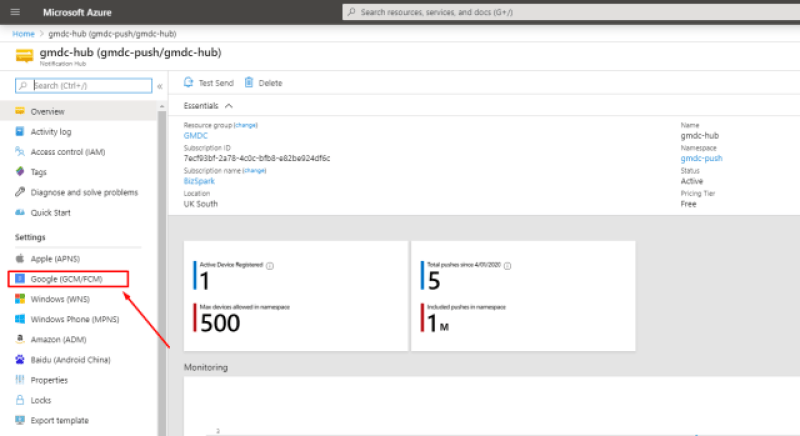
Task: Click the sidebar vertical scrollbar
Action: pos(162,273)
